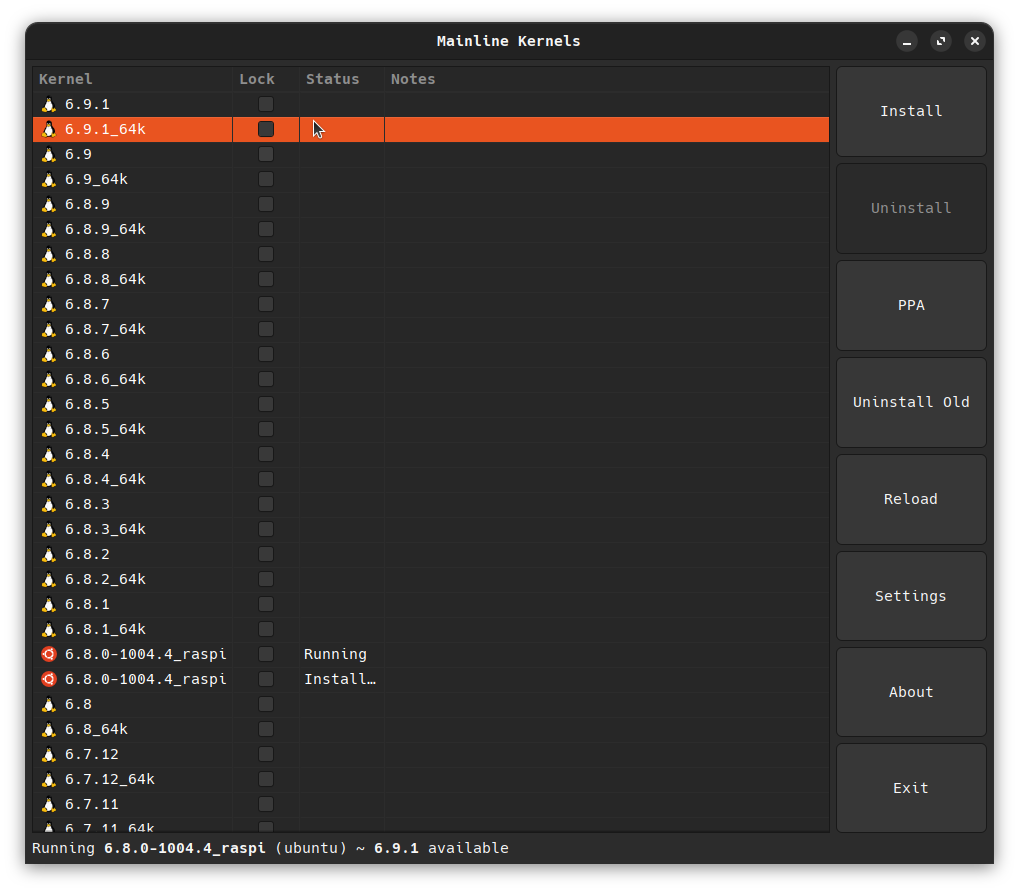Click the Install button
Viewport: 1019px width, 892px height.
(x=911, y=111)
